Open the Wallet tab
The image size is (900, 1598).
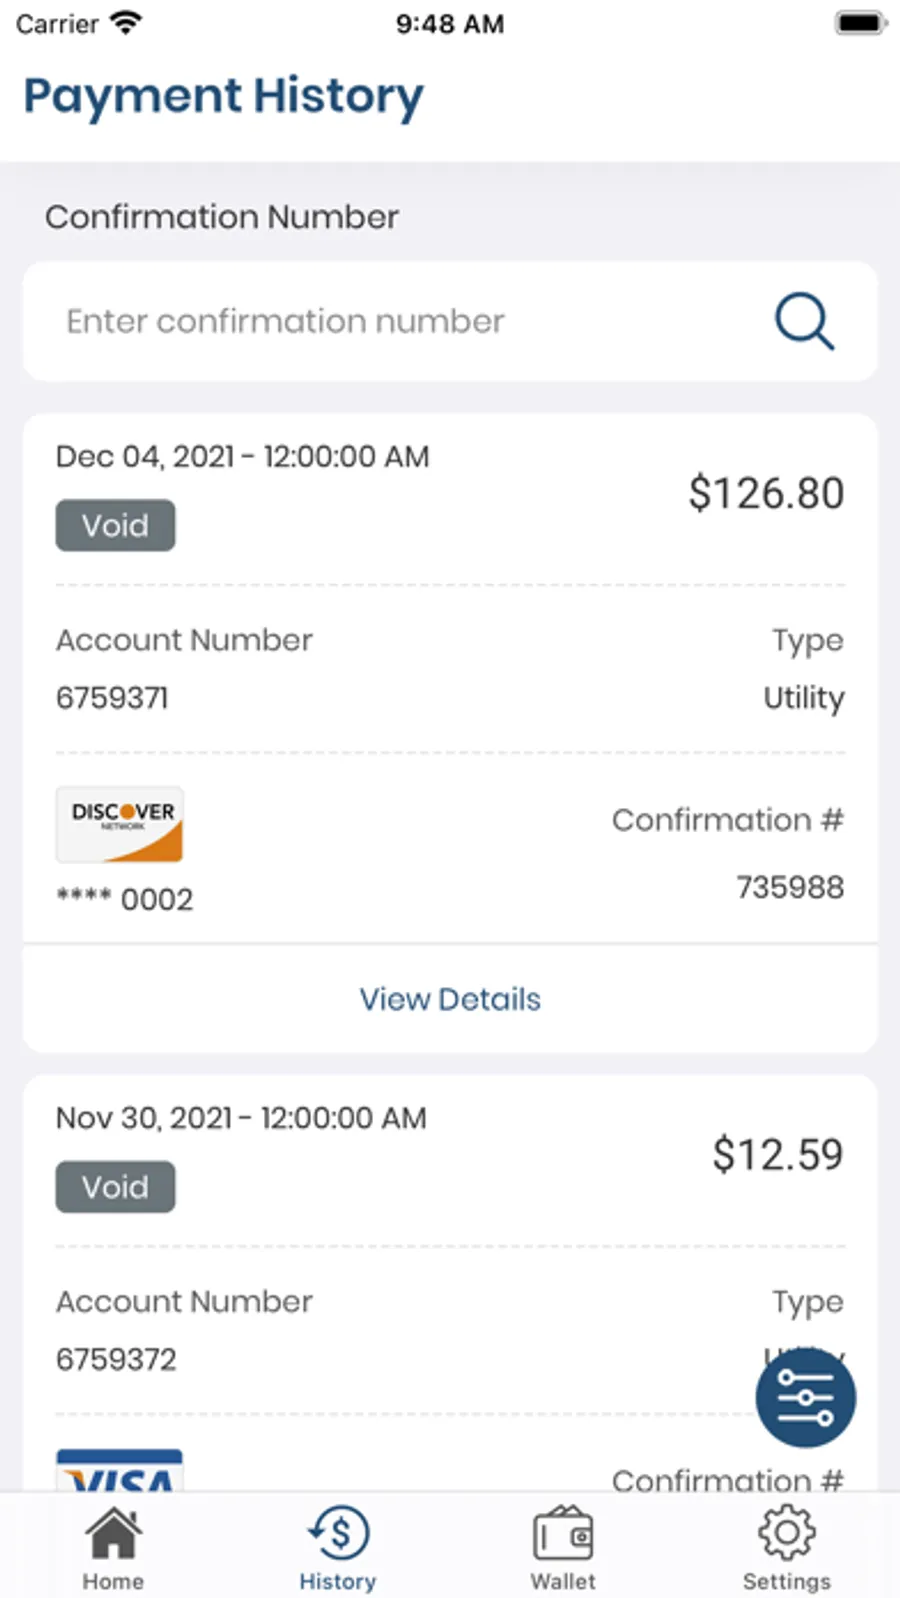[x=563, y=1548]
